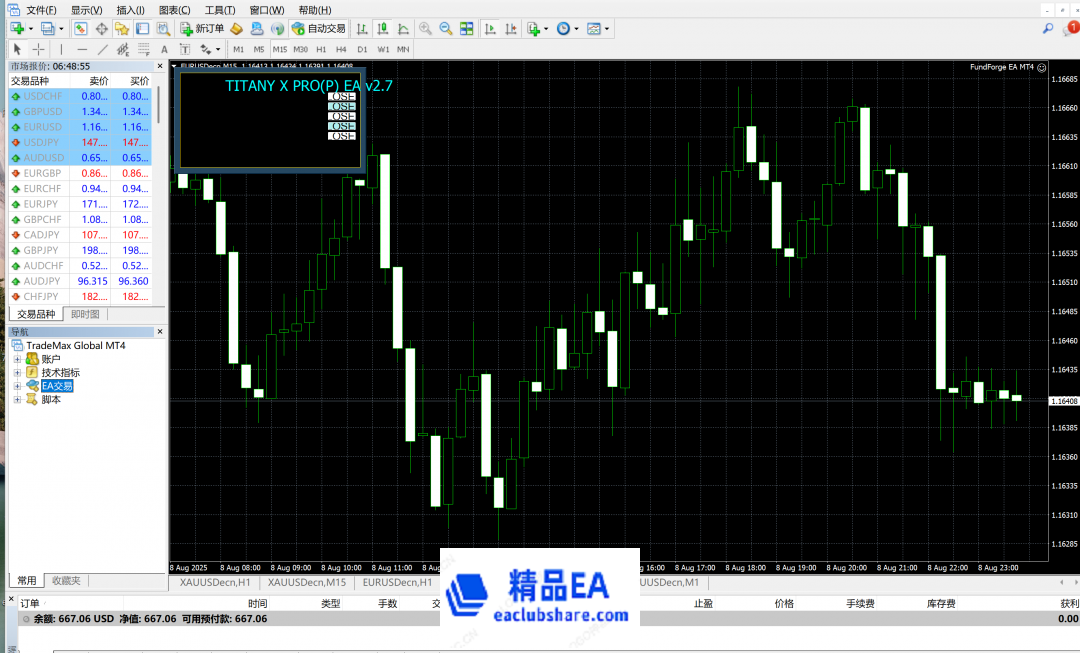The height and width of the screenshot is (653, 1080).
Task: Switch to EURUSDecn,H1 chart tab
Action: click(x=397, y=583)
